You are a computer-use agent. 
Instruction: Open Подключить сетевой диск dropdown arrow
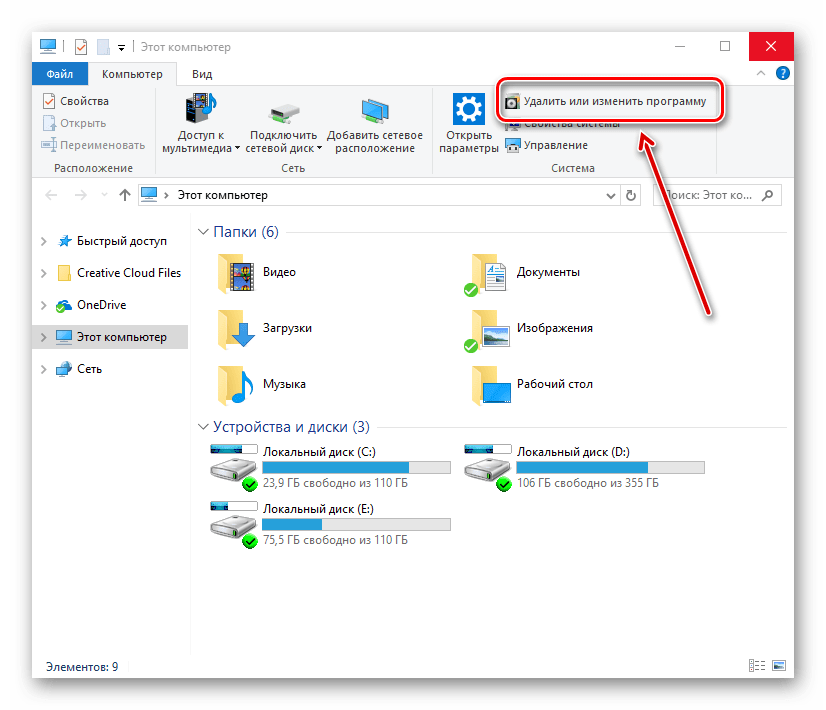pos(319,149)
